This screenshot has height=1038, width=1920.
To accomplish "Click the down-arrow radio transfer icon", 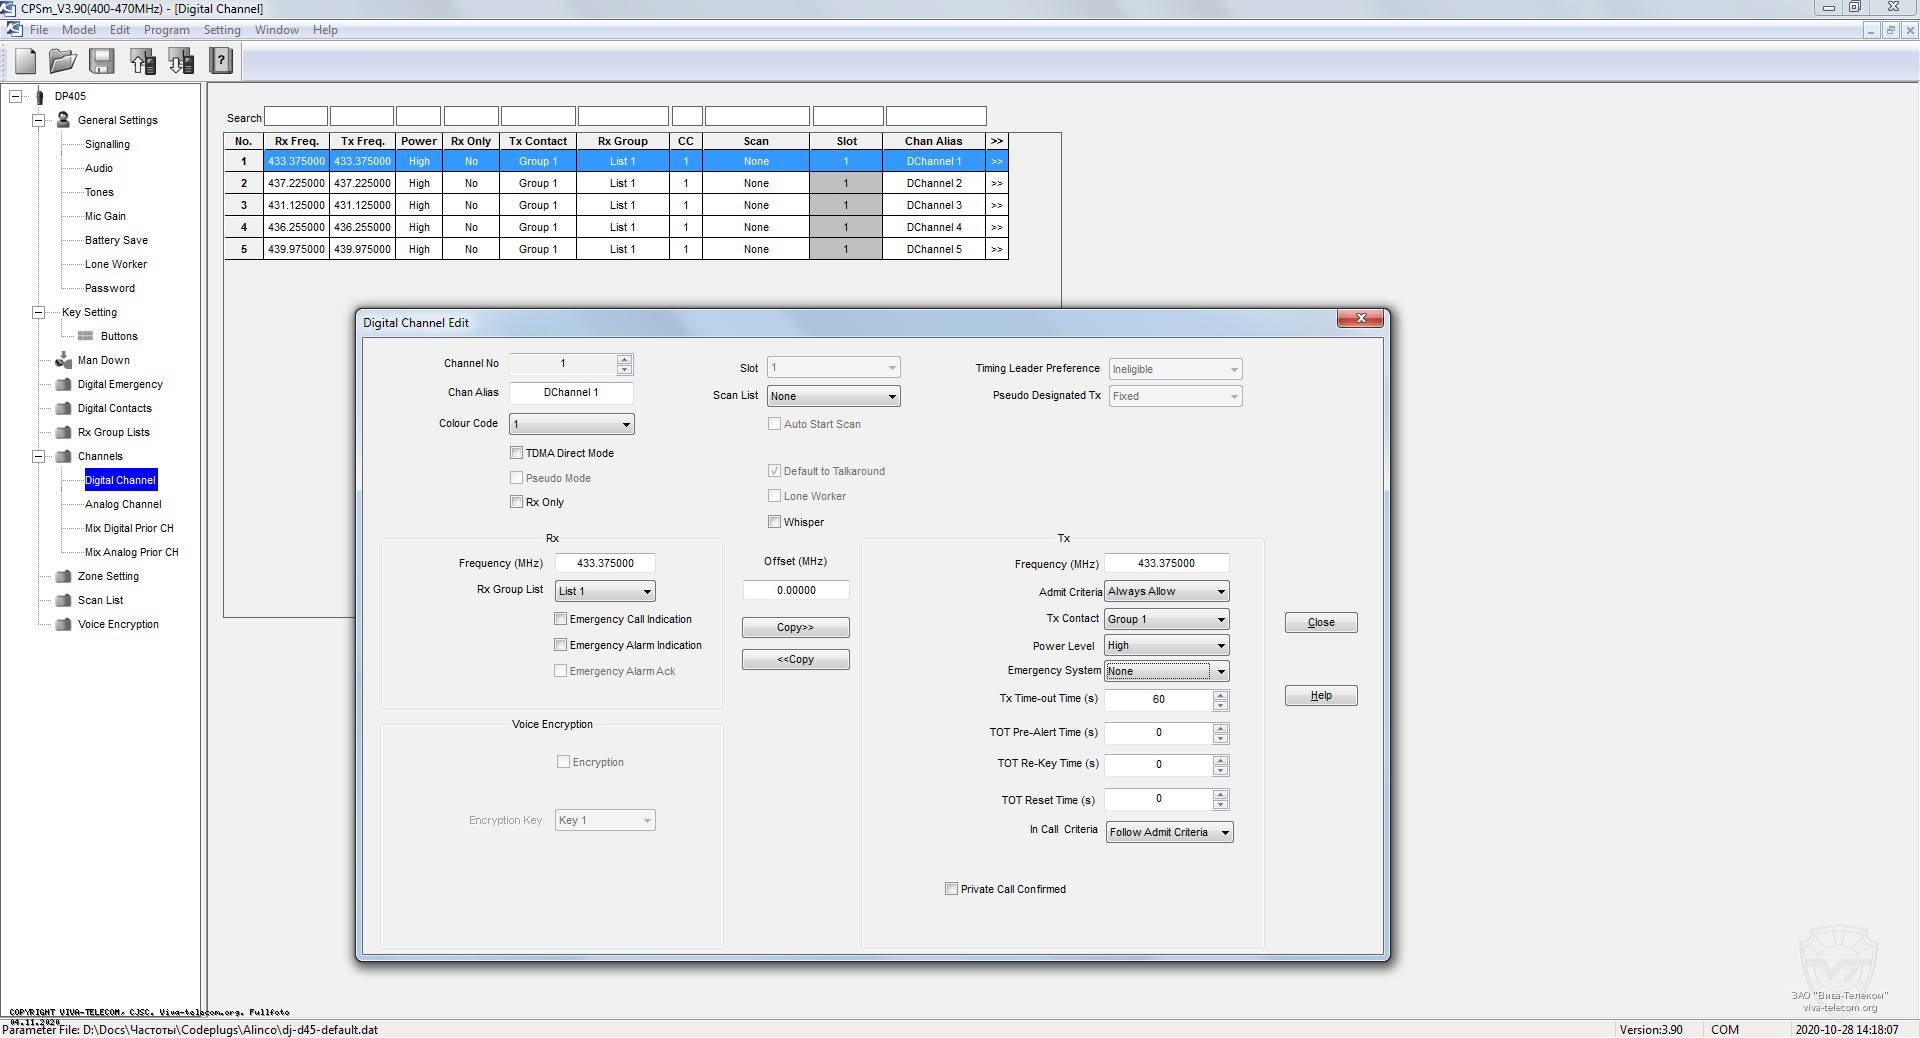I will [x=181, y=62].
